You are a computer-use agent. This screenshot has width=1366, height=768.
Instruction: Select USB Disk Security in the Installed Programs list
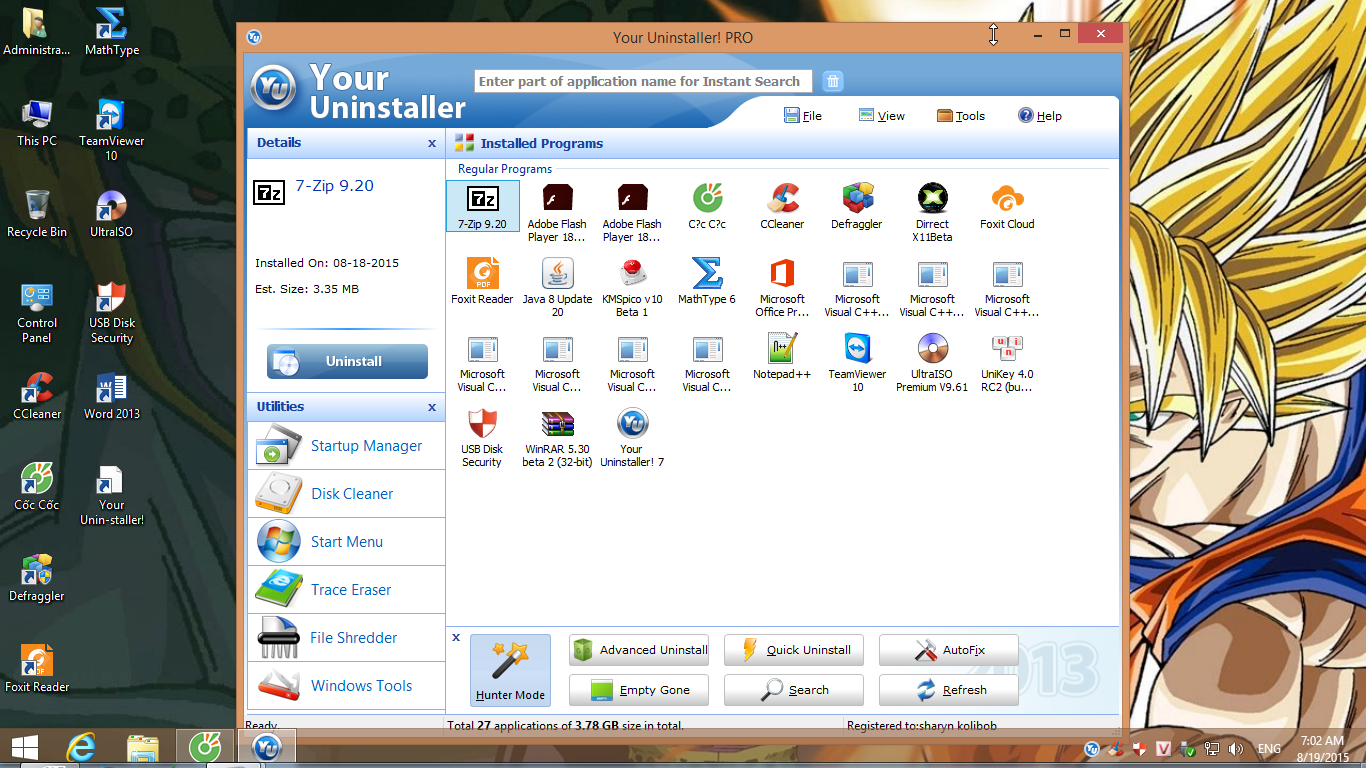tap(482, 437)
